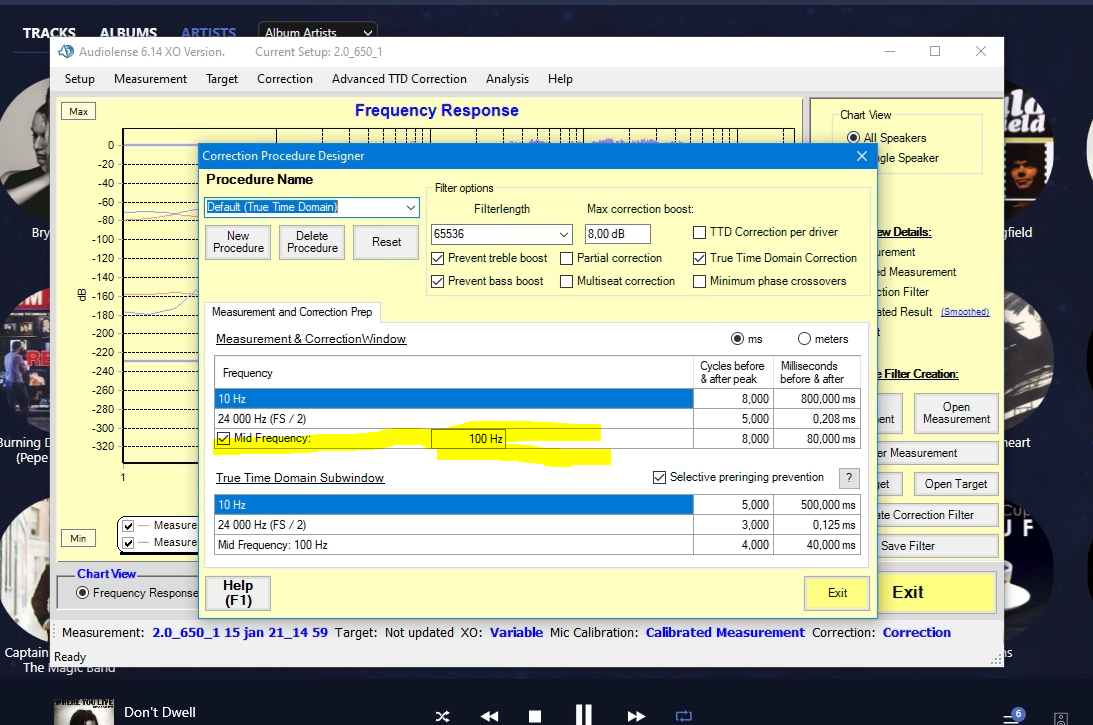This screenshot has width=1093, height=725.
Task: Enable the Partial correction checkbox
Action: pos(567,258)
